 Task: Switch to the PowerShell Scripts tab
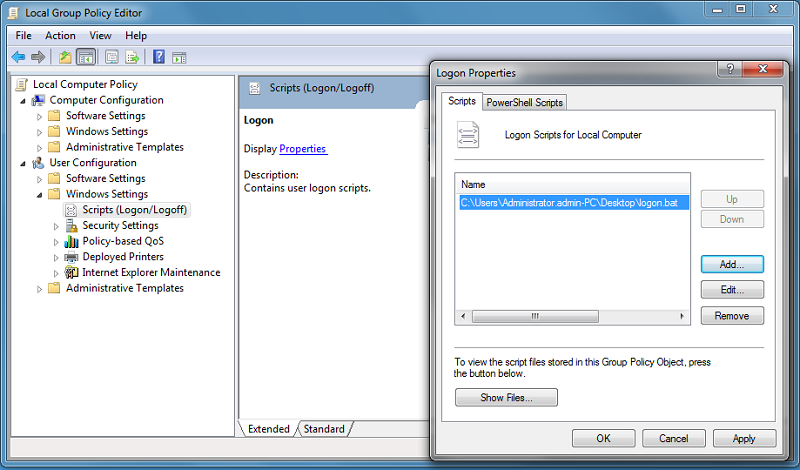pyautogui.click(x=525, y=103)
